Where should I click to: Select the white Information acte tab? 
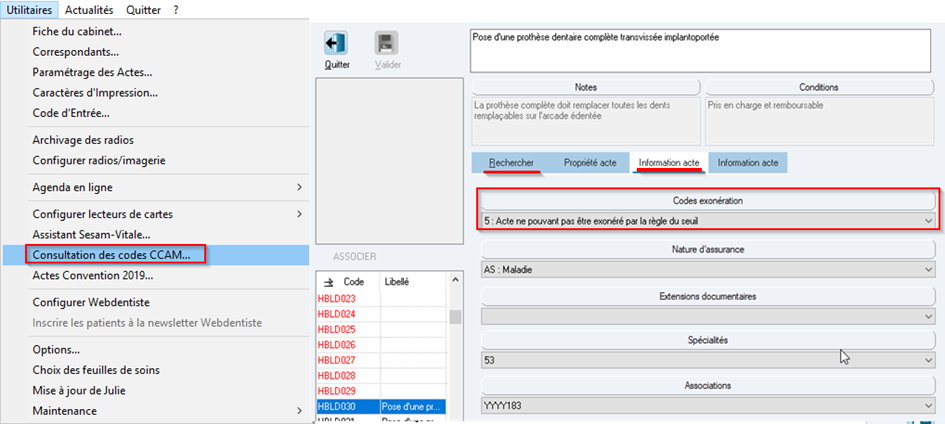[x=669, y=163]
